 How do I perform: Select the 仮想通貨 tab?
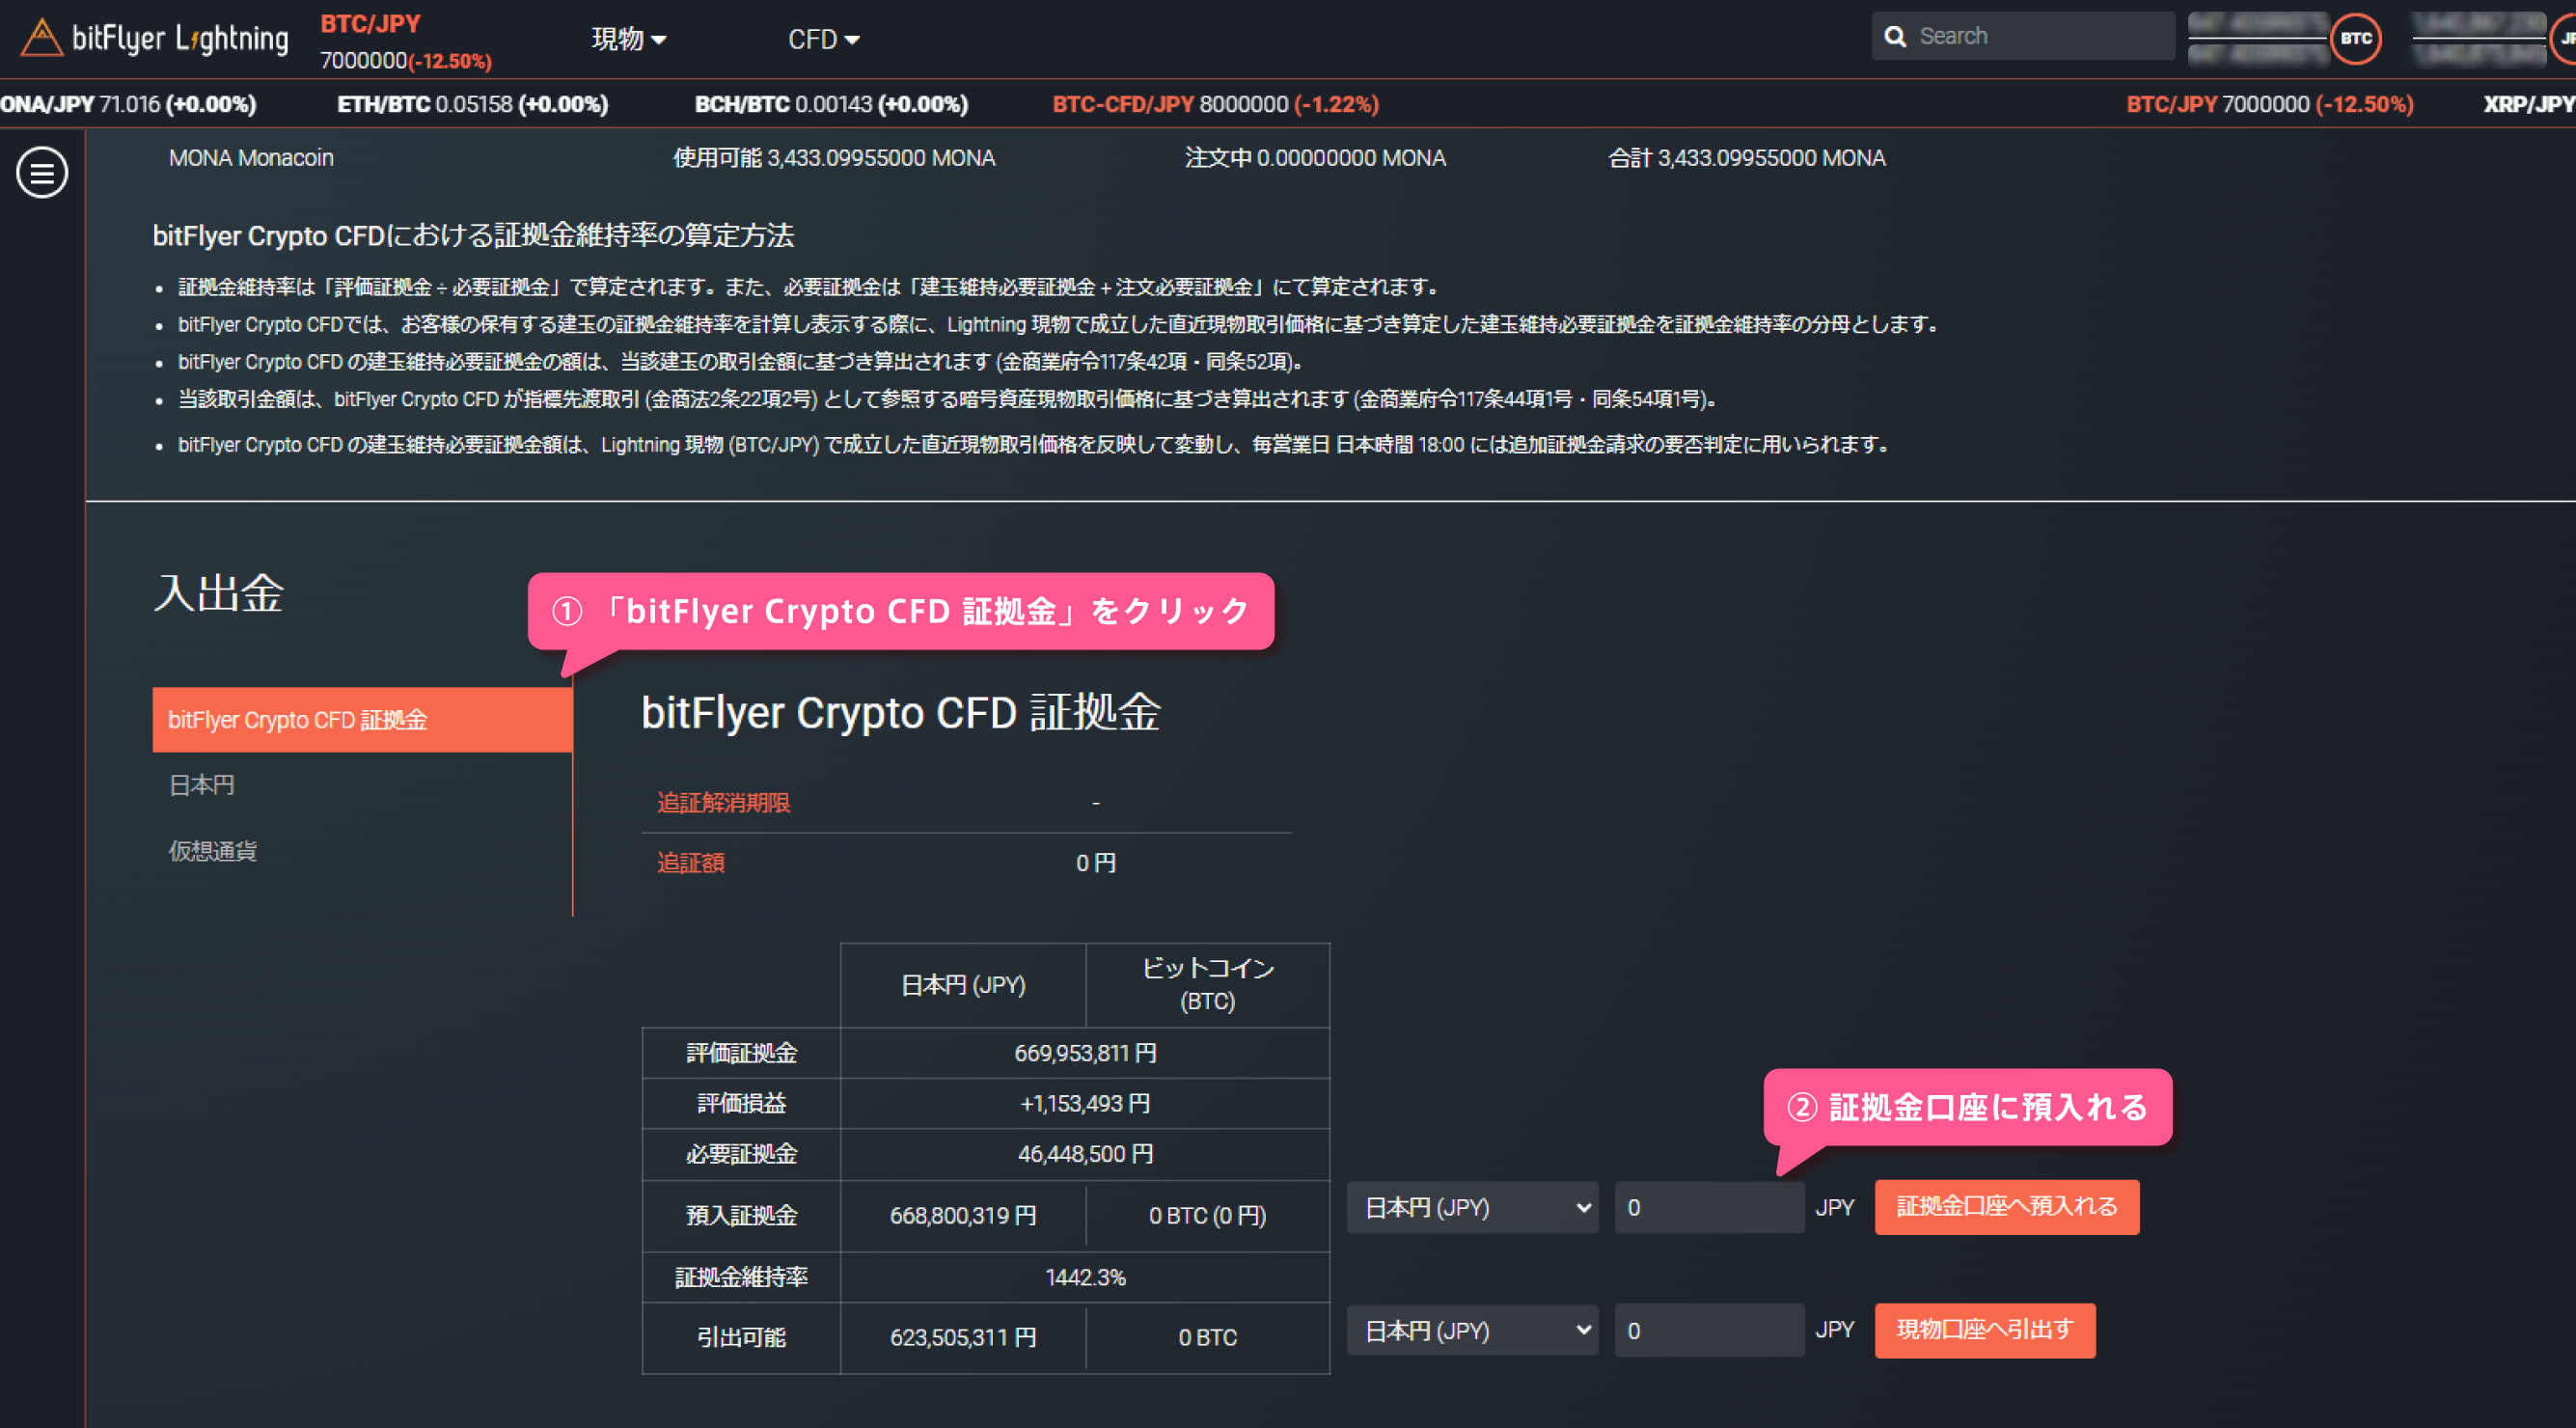(x=213, y=851)
